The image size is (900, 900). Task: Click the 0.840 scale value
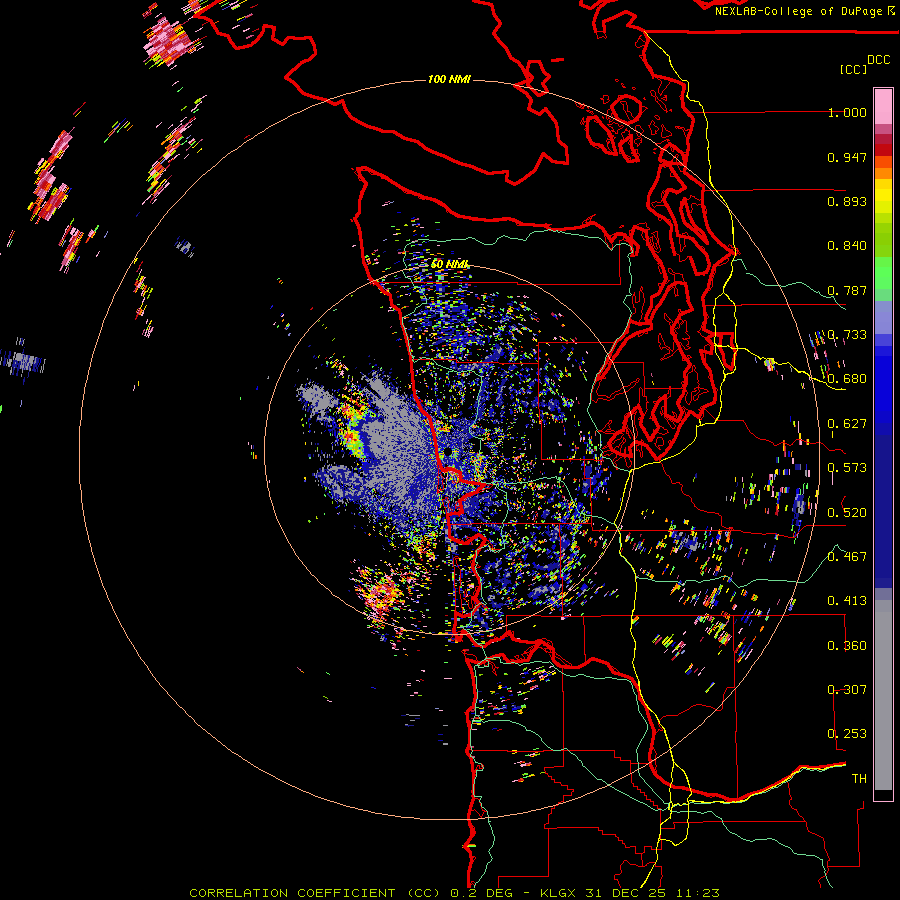coord(847,246)
